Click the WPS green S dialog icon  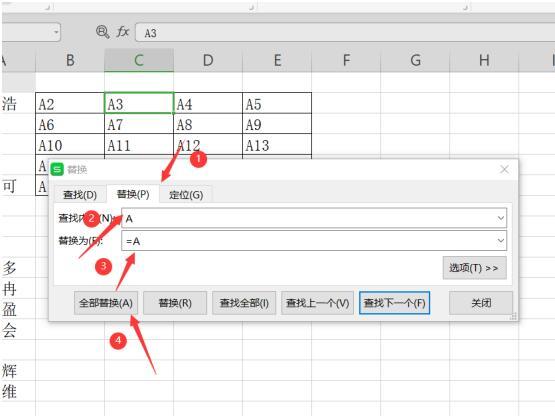point(57,170)
